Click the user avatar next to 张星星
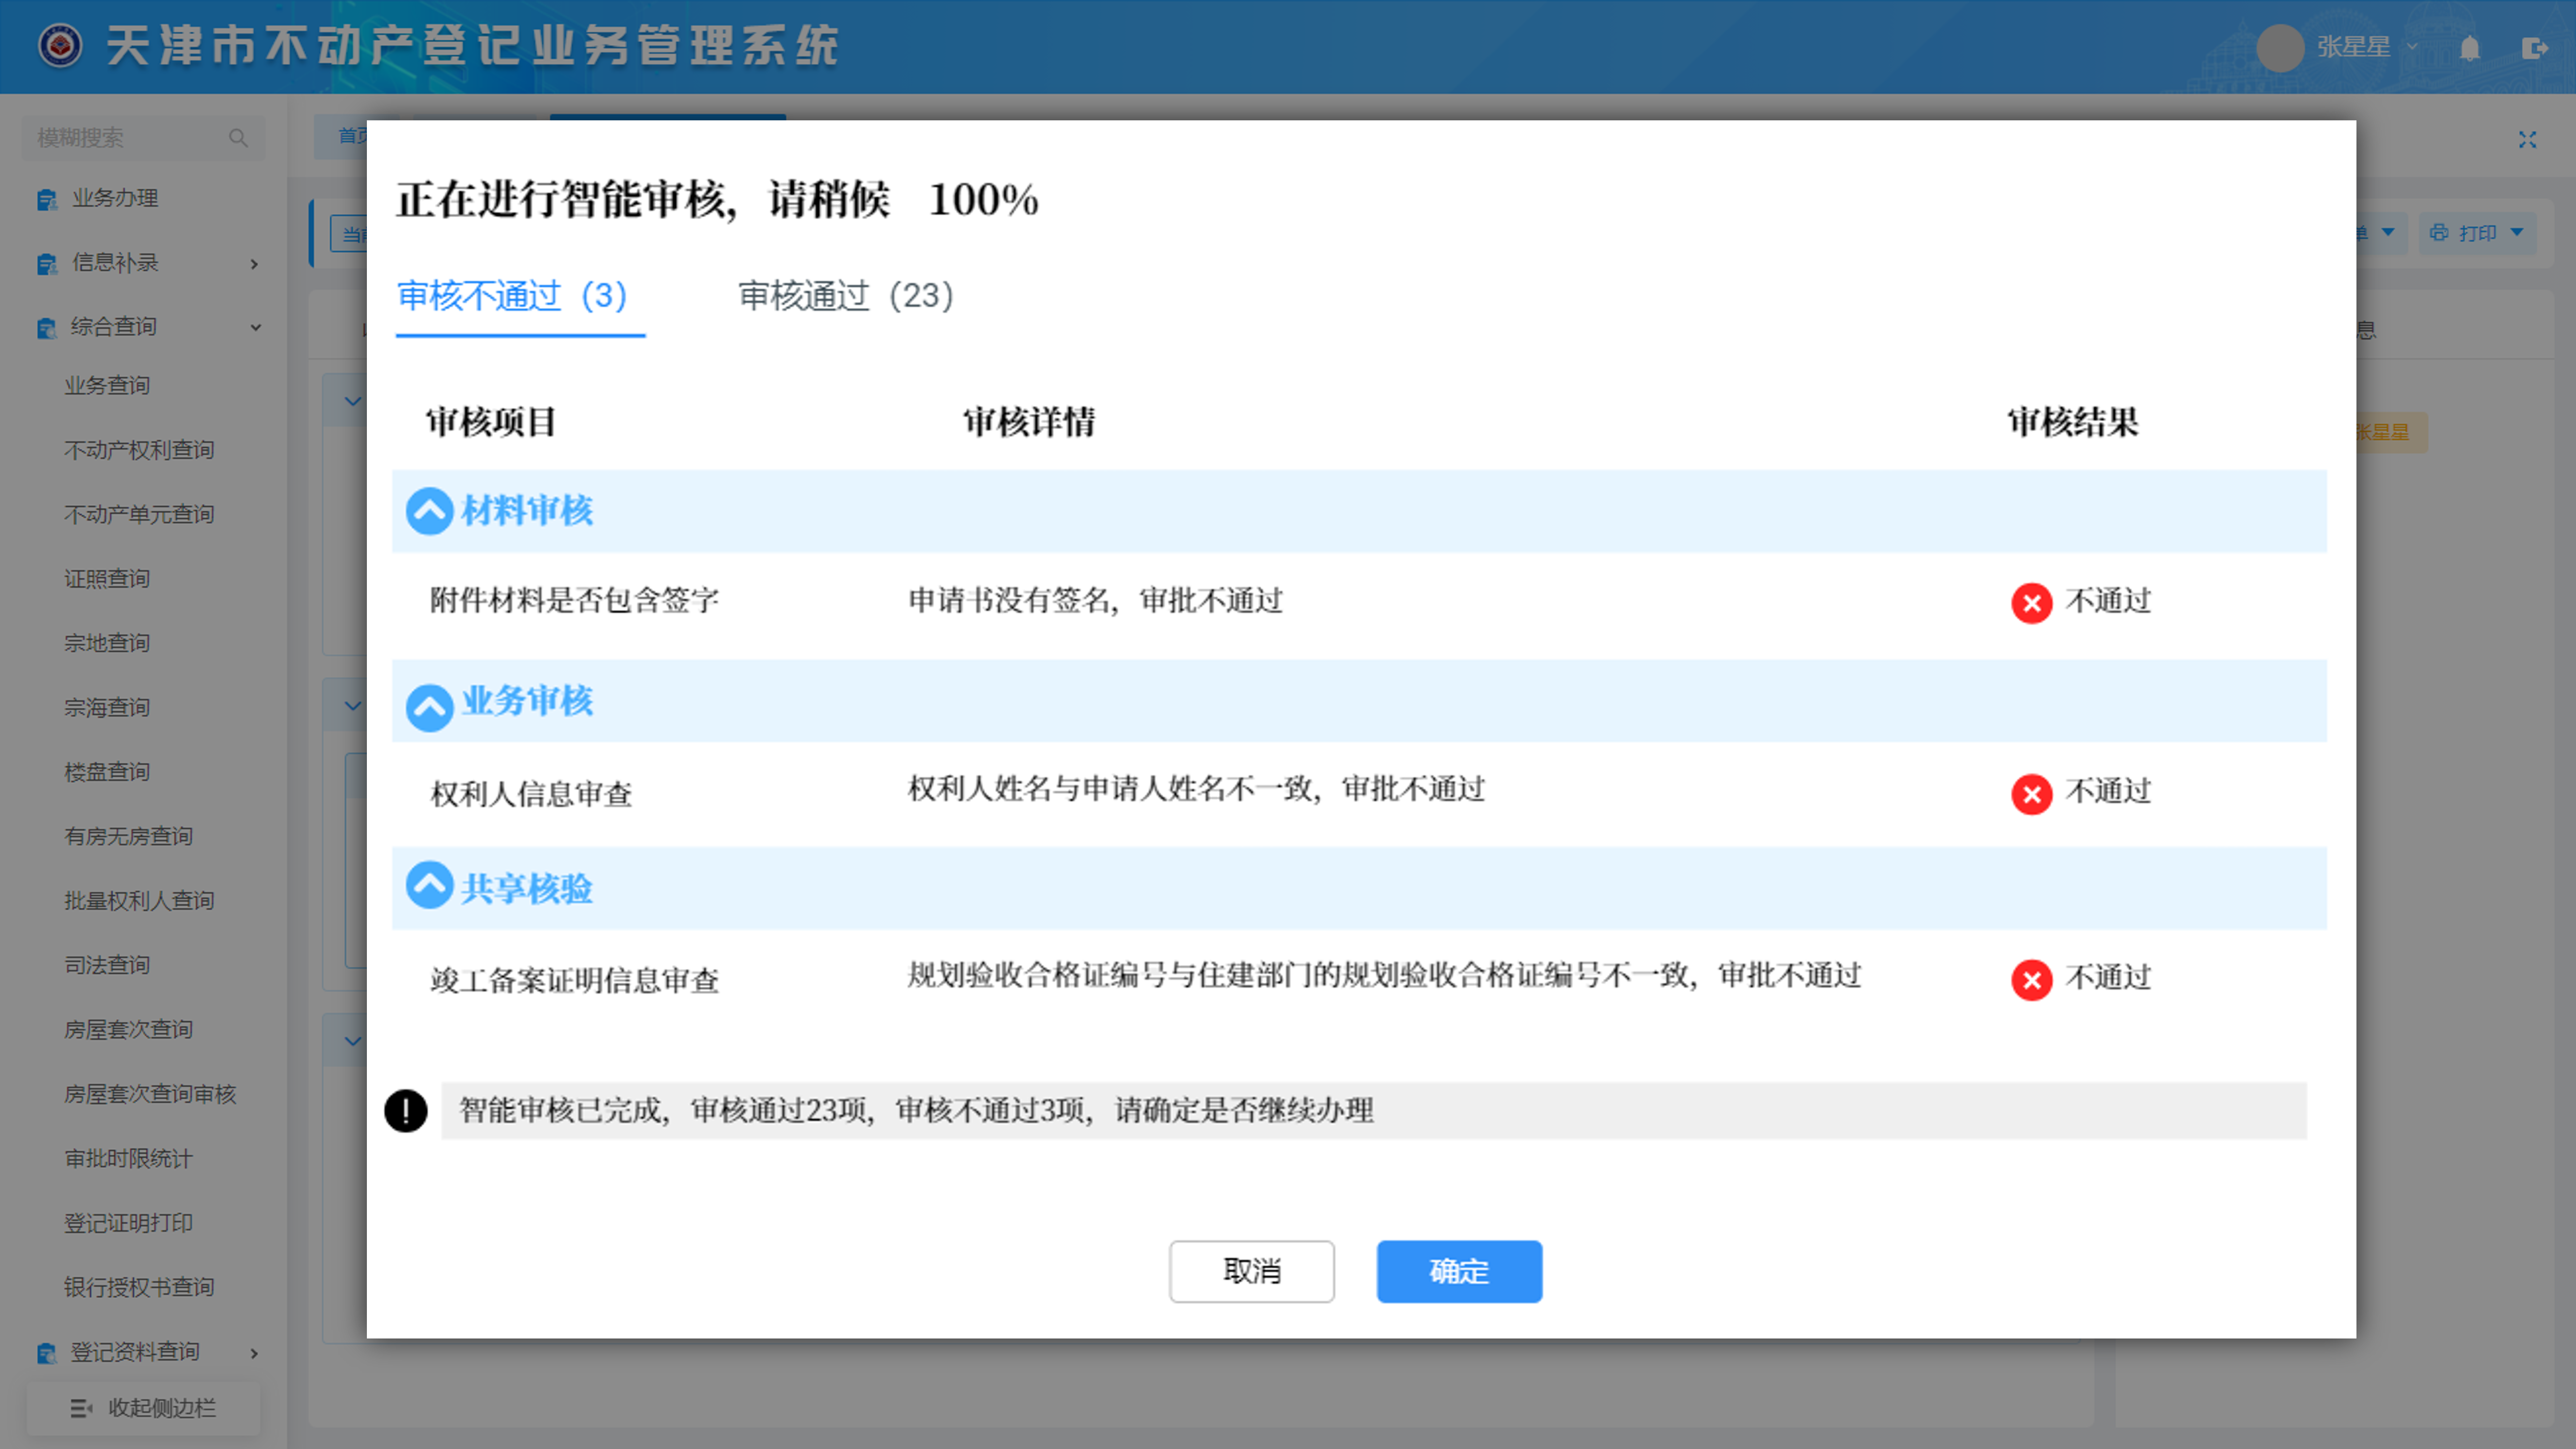 (x=2280, y=48)
